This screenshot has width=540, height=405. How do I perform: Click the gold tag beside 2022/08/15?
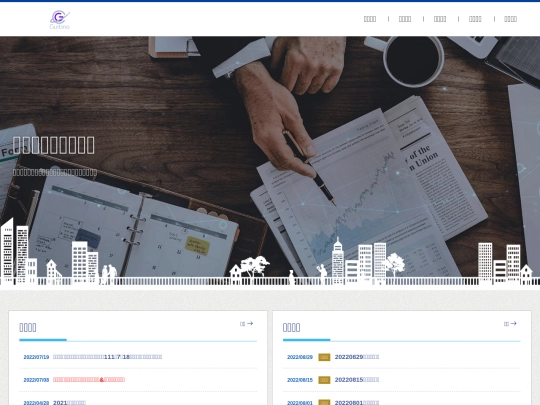pos(324,380)
